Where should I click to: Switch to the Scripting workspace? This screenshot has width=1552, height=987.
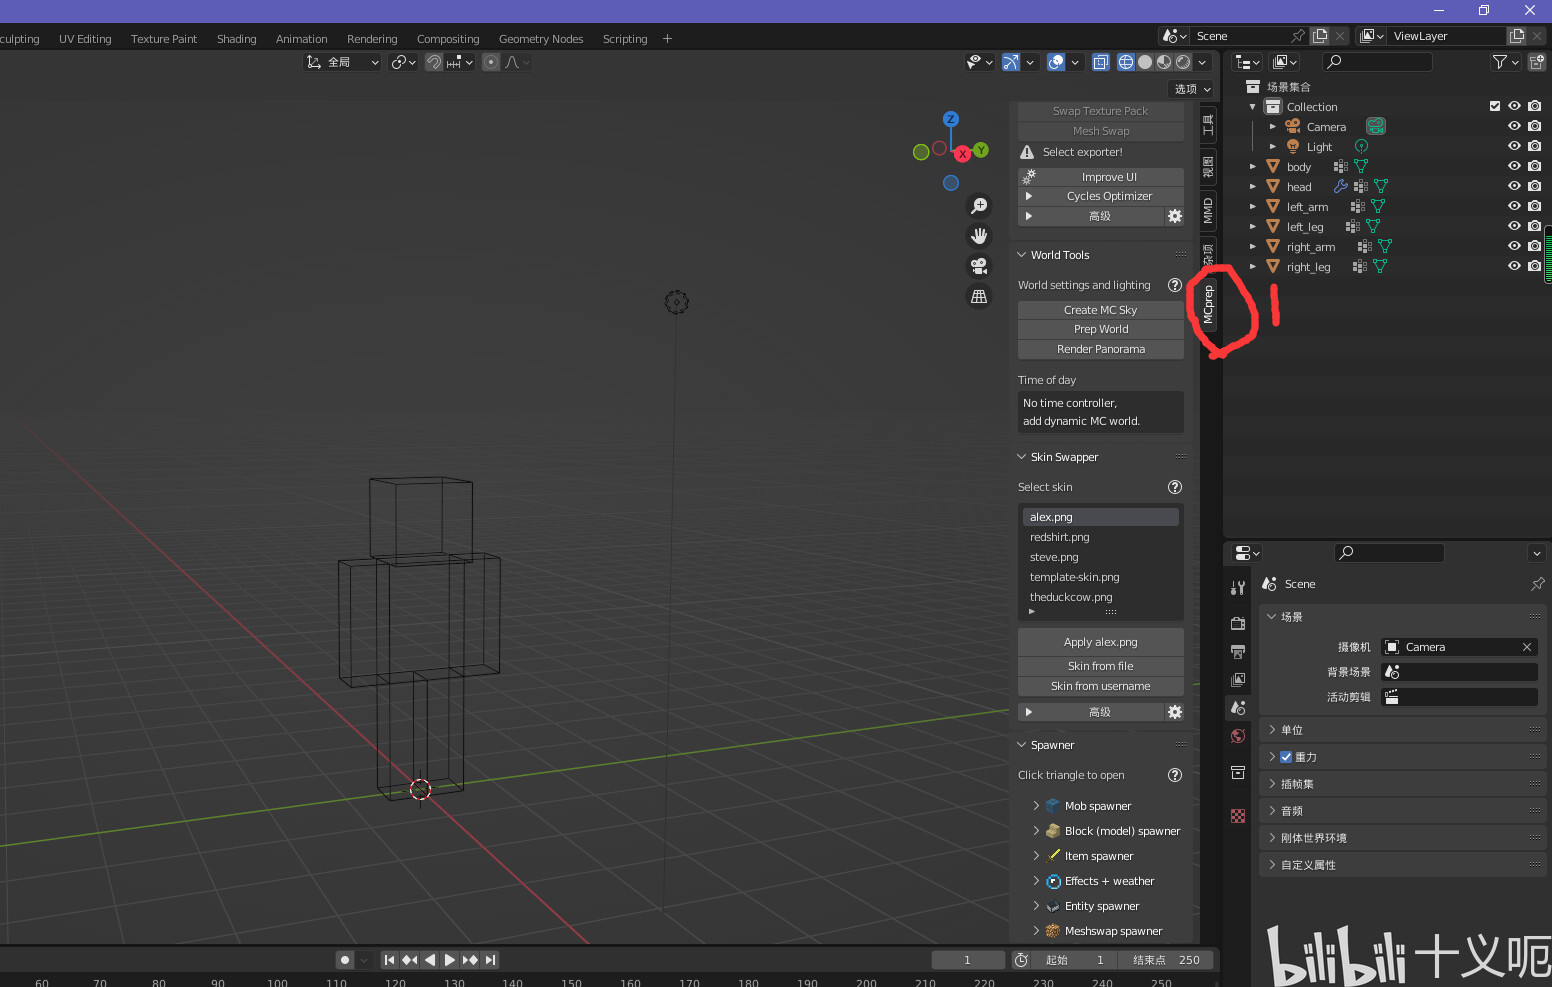625,39
